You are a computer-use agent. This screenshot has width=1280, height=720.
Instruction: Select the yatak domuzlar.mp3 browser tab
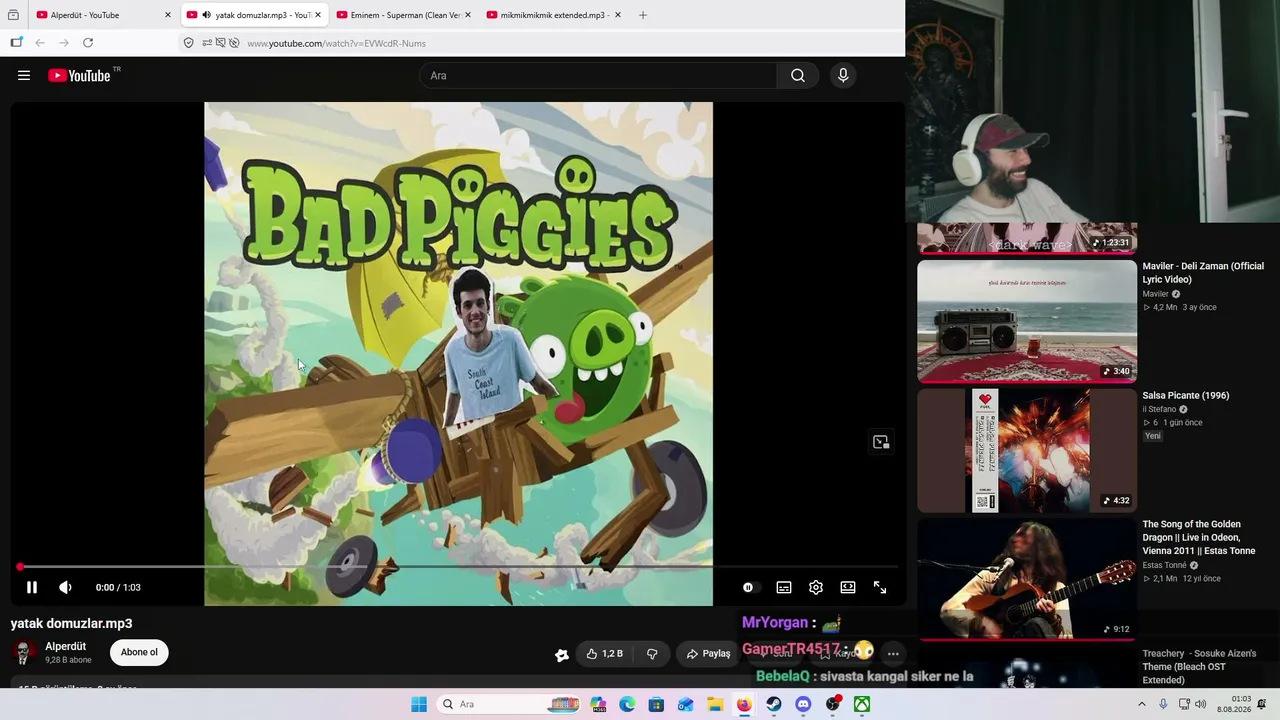coord(255,15)
